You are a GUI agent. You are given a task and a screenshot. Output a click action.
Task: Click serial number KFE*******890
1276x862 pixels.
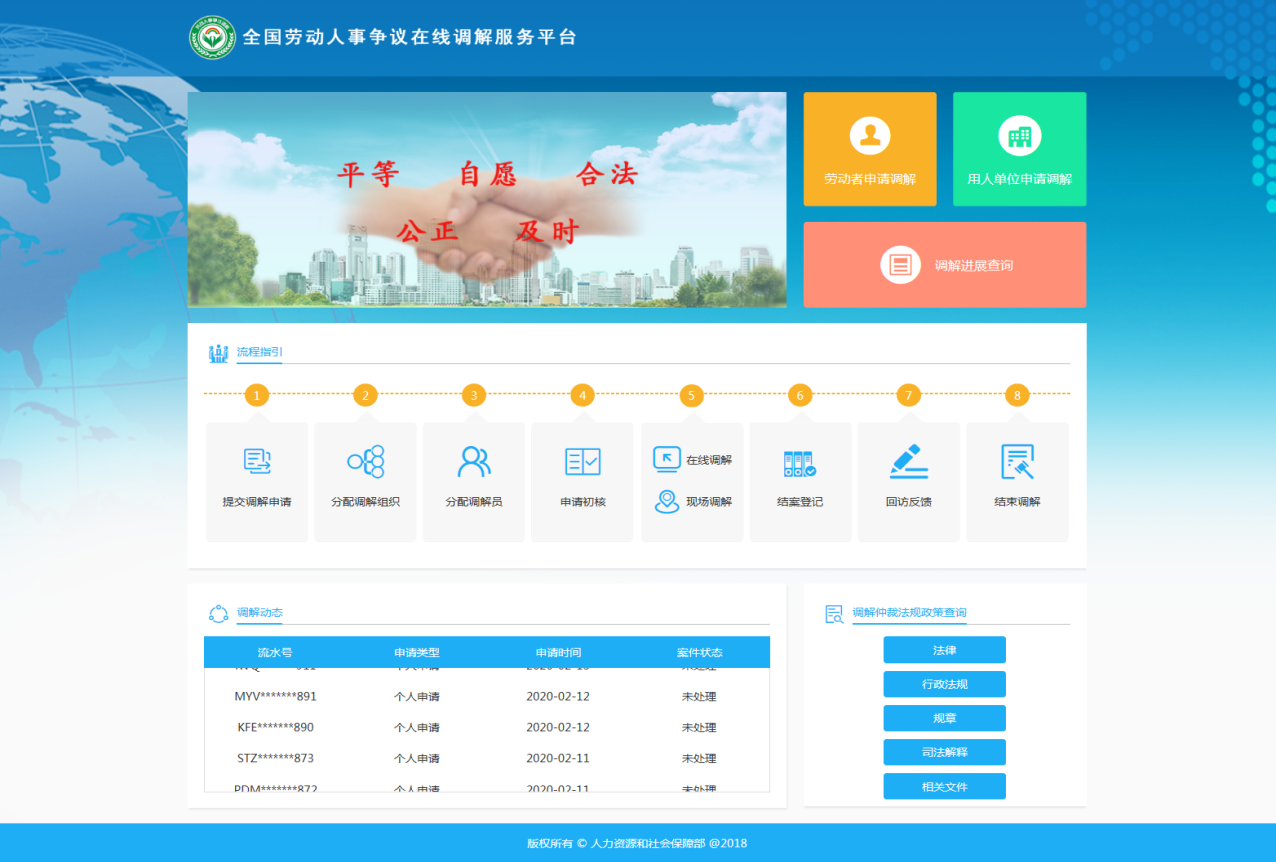click(x=275, y=727)
